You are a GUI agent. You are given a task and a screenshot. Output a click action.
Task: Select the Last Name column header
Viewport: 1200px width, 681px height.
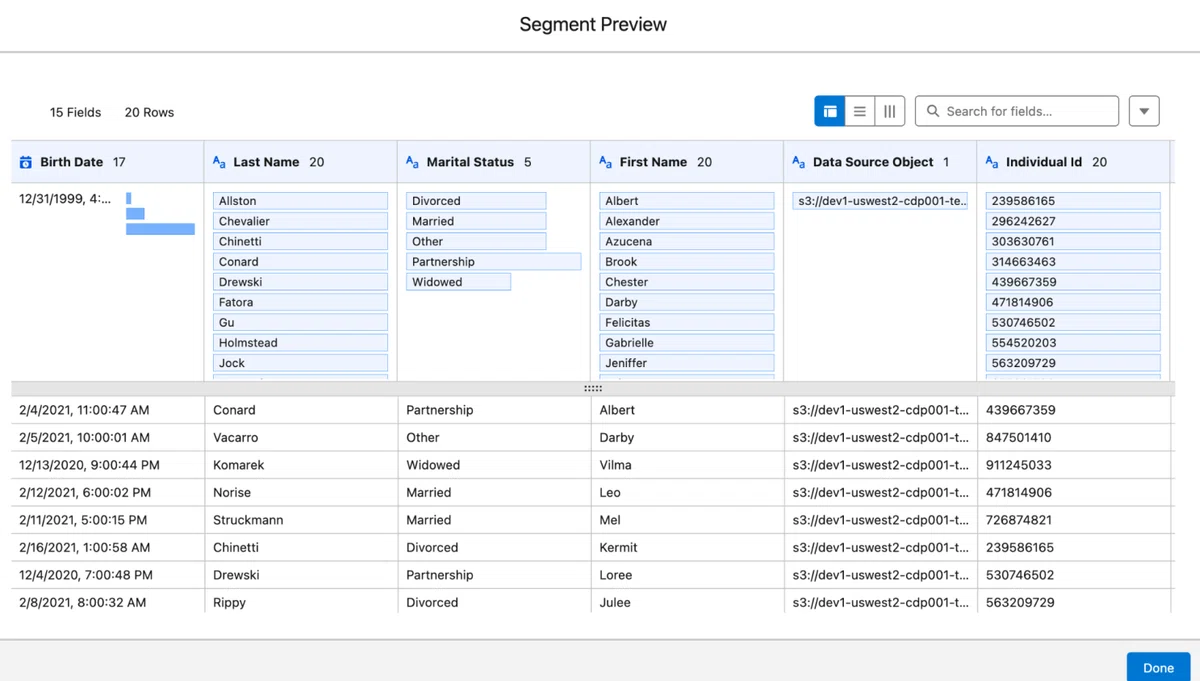pyautogui.click(x=300, y=162)
